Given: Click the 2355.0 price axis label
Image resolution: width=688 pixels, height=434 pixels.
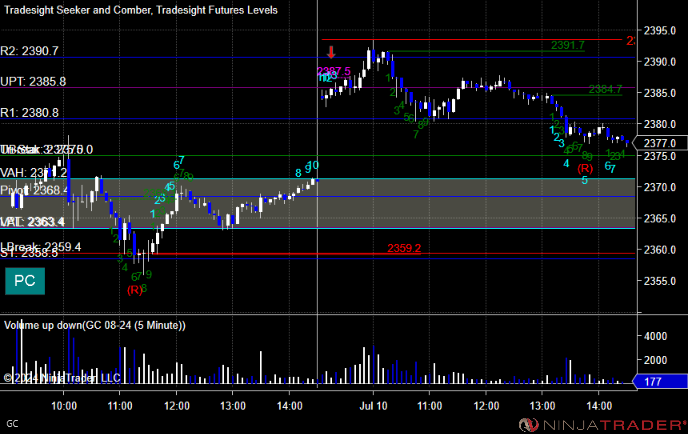Looking at the screenshot, I should 660,281.
